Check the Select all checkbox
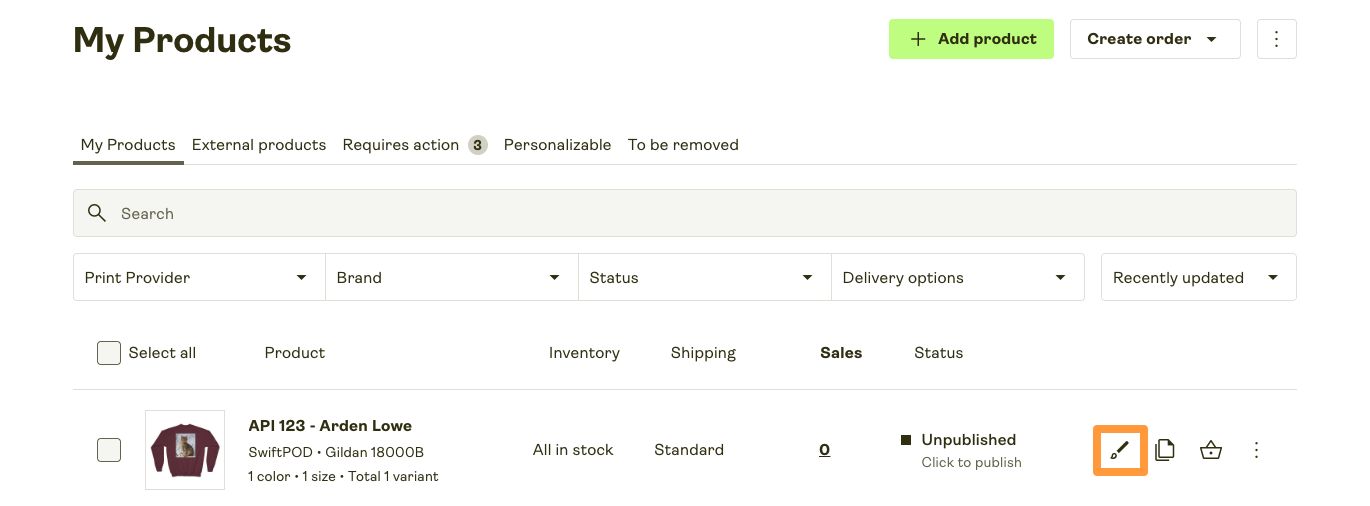The image size is (1370, 506). pyautogui.click(x=109, y=353)
